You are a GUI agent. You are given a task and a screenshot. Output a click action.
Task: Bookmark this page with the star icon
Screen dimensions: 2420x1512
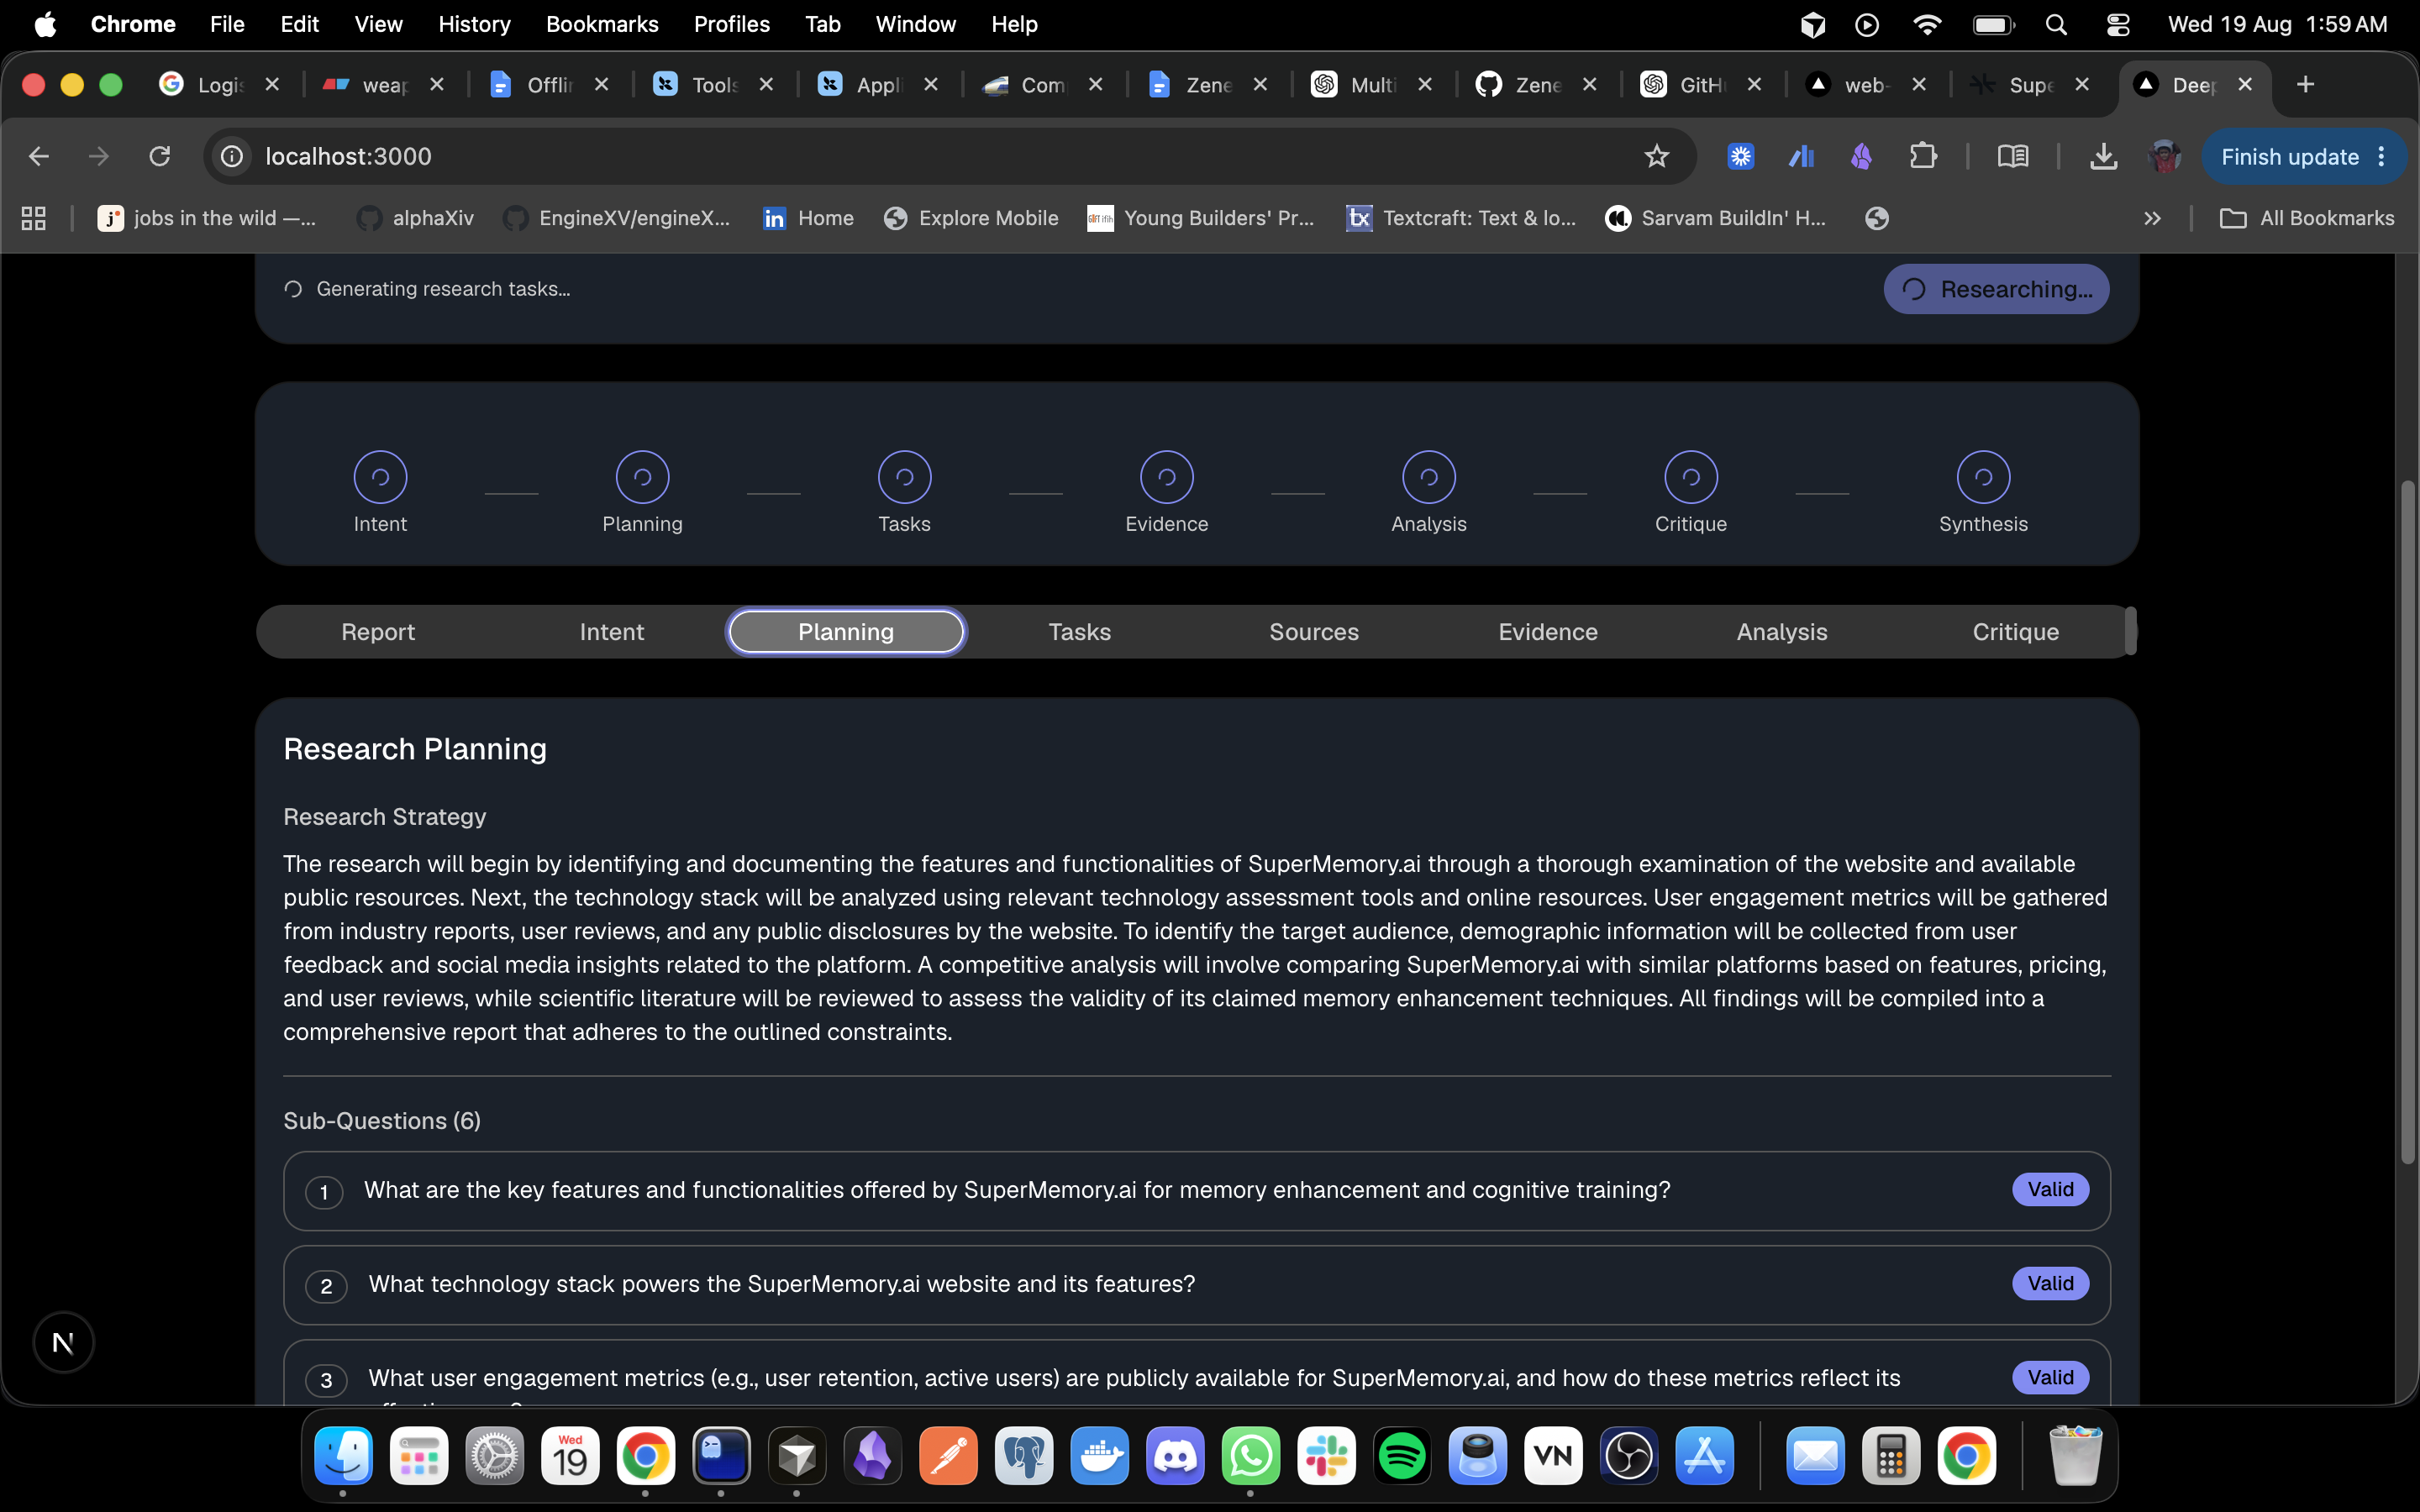click(x=1656, y=156)
